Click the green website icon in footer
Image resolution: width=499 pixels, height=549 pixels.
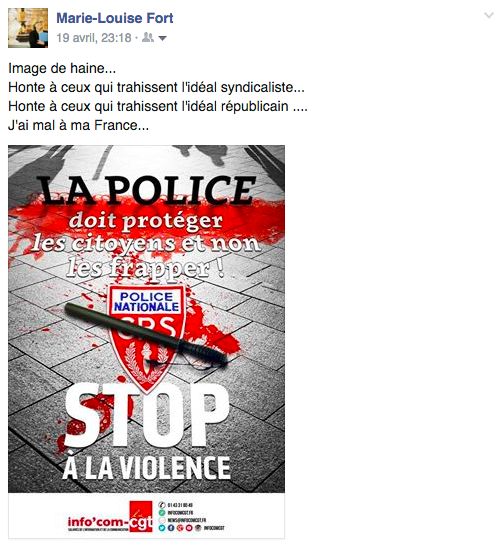coord(162,513)
